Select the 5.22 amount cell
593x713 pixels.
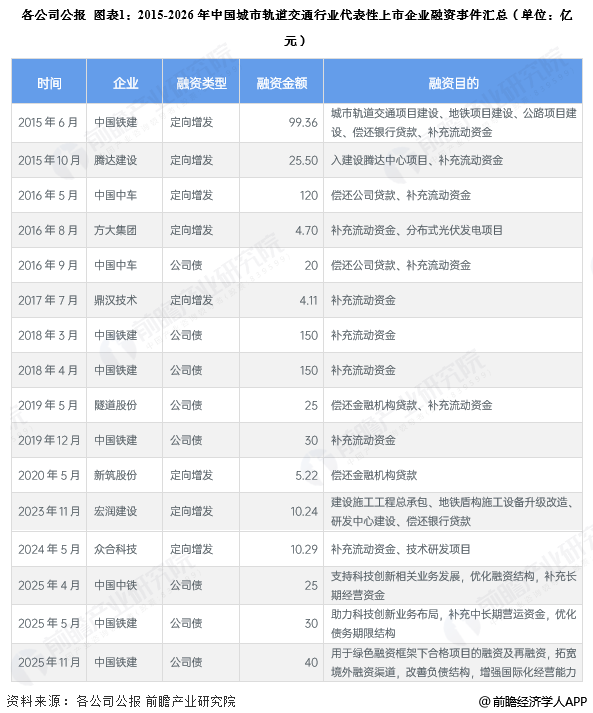point(281,475)
